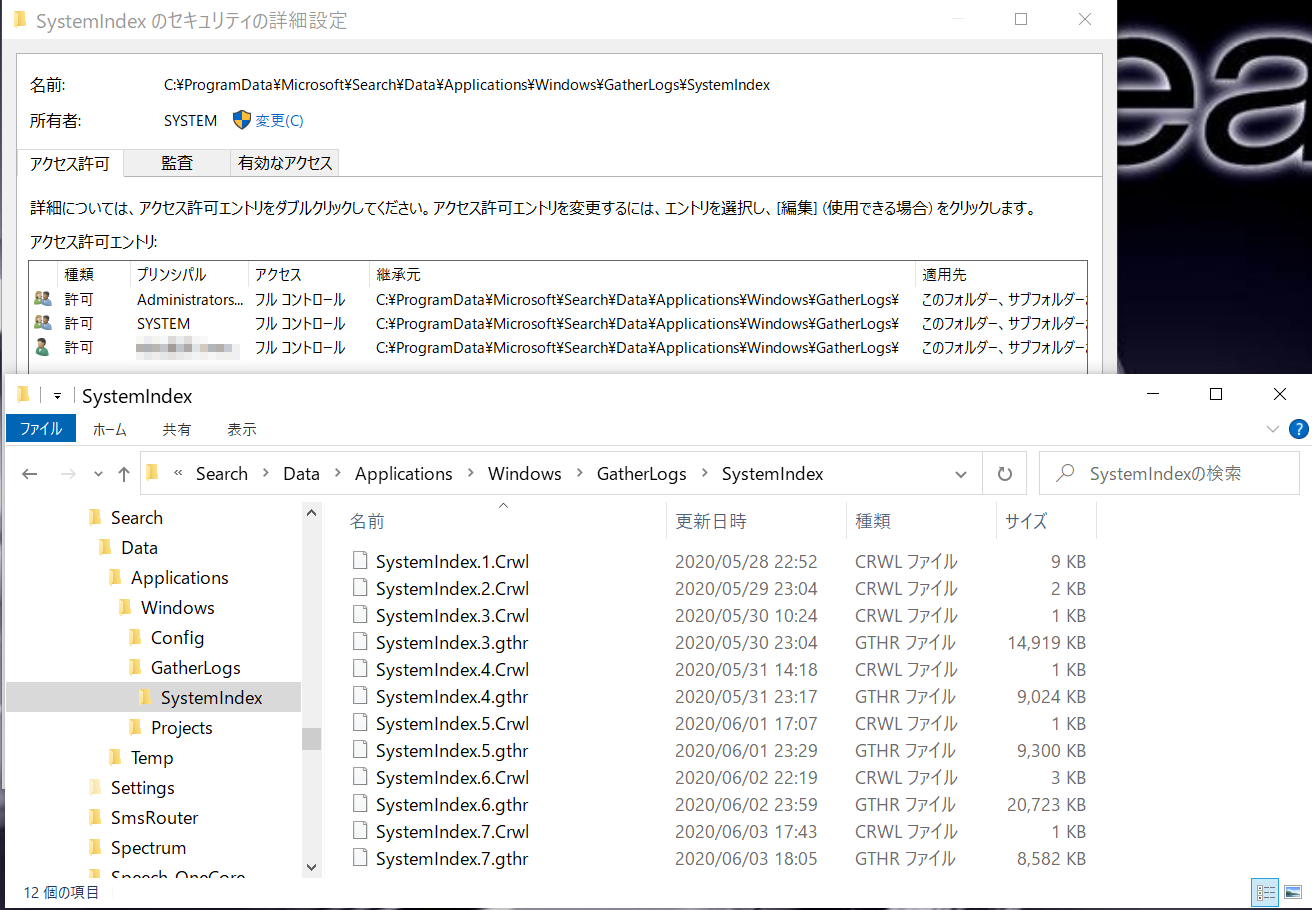
Task: Select the Administrators permission entry
Action: click(558, 299)
